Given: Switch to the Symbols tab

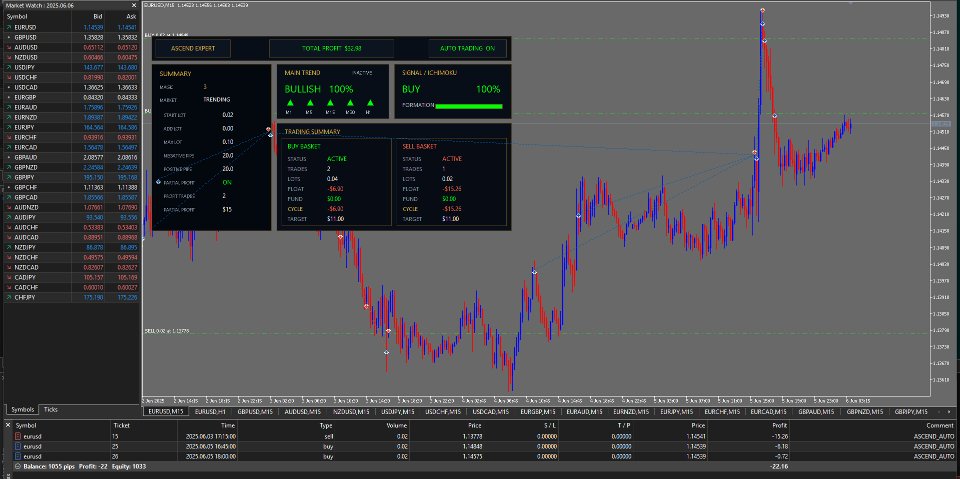Looking at the screenshot, I should (x=22, y=409).
